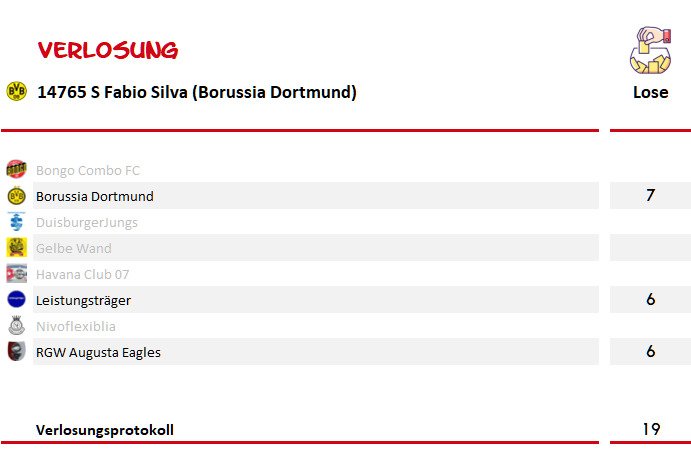This screenshot has width=691, height=469.
Task: Click the Lose column header
Action: 650,92
